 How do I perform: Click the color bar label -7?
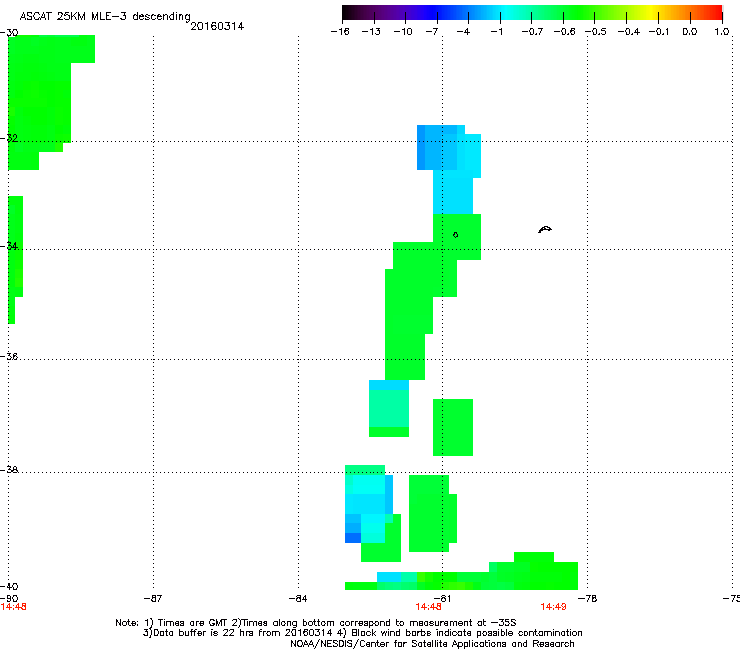tap(432, 32)
